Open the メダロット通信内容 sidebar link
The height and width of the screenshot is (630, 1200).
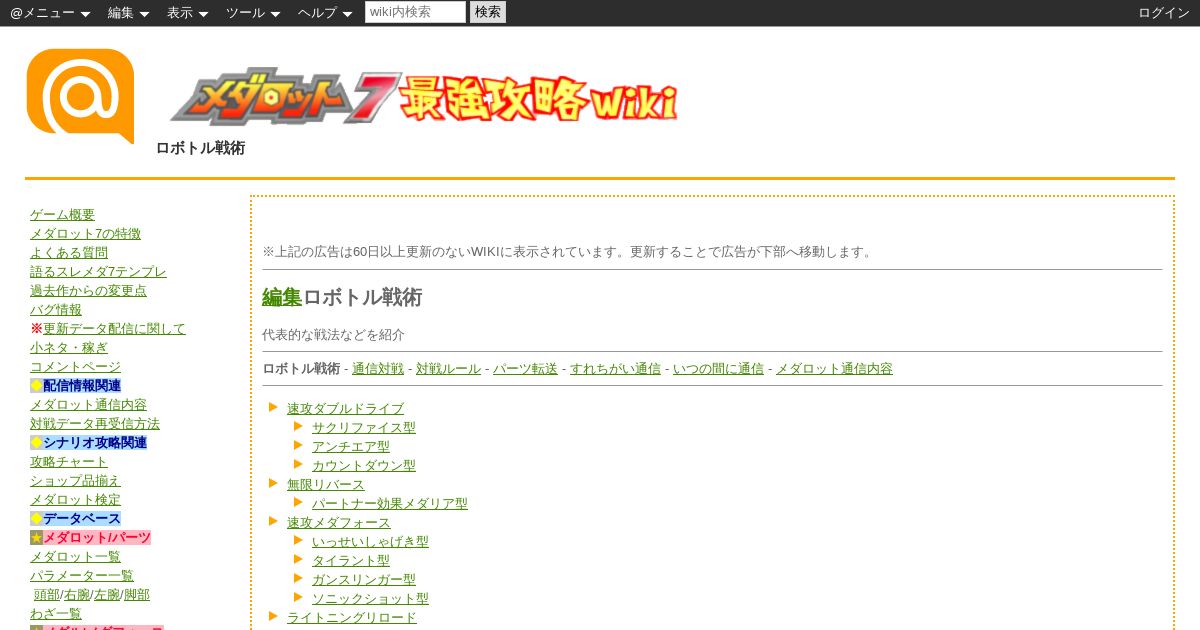tap(88, 405)
